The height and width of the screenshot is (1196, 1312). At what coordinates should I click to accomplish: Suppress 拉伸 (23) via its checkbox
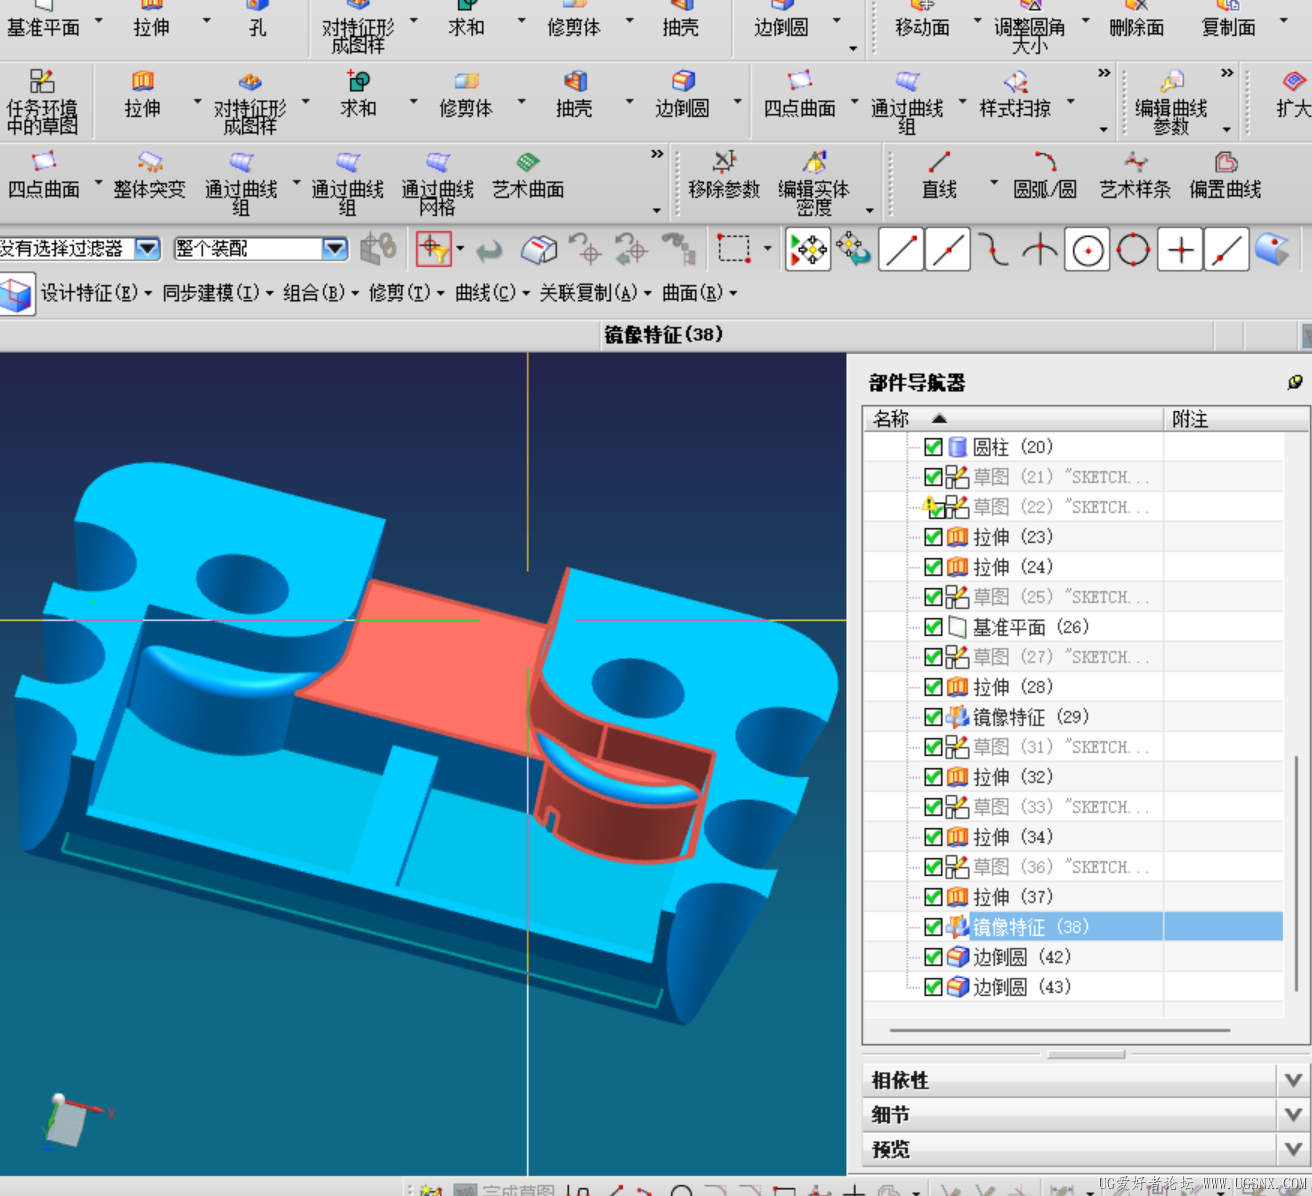[933, 537]
